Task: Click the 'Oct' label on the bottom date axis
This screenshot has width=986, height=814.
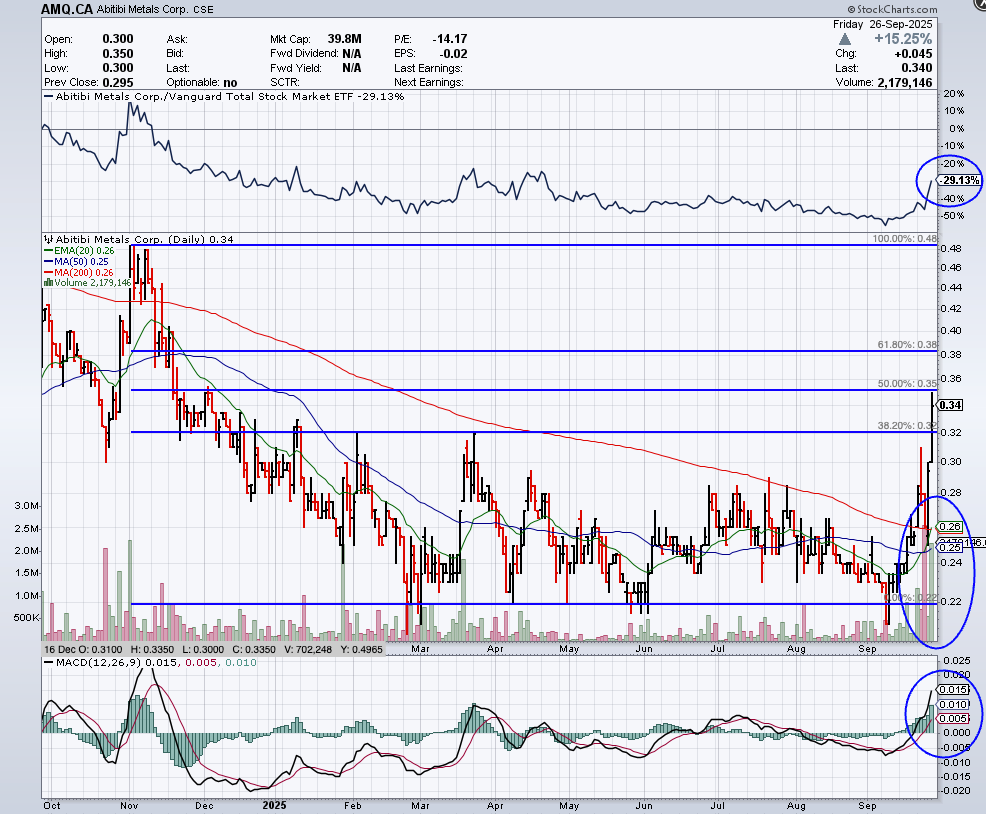Action: 52,805
